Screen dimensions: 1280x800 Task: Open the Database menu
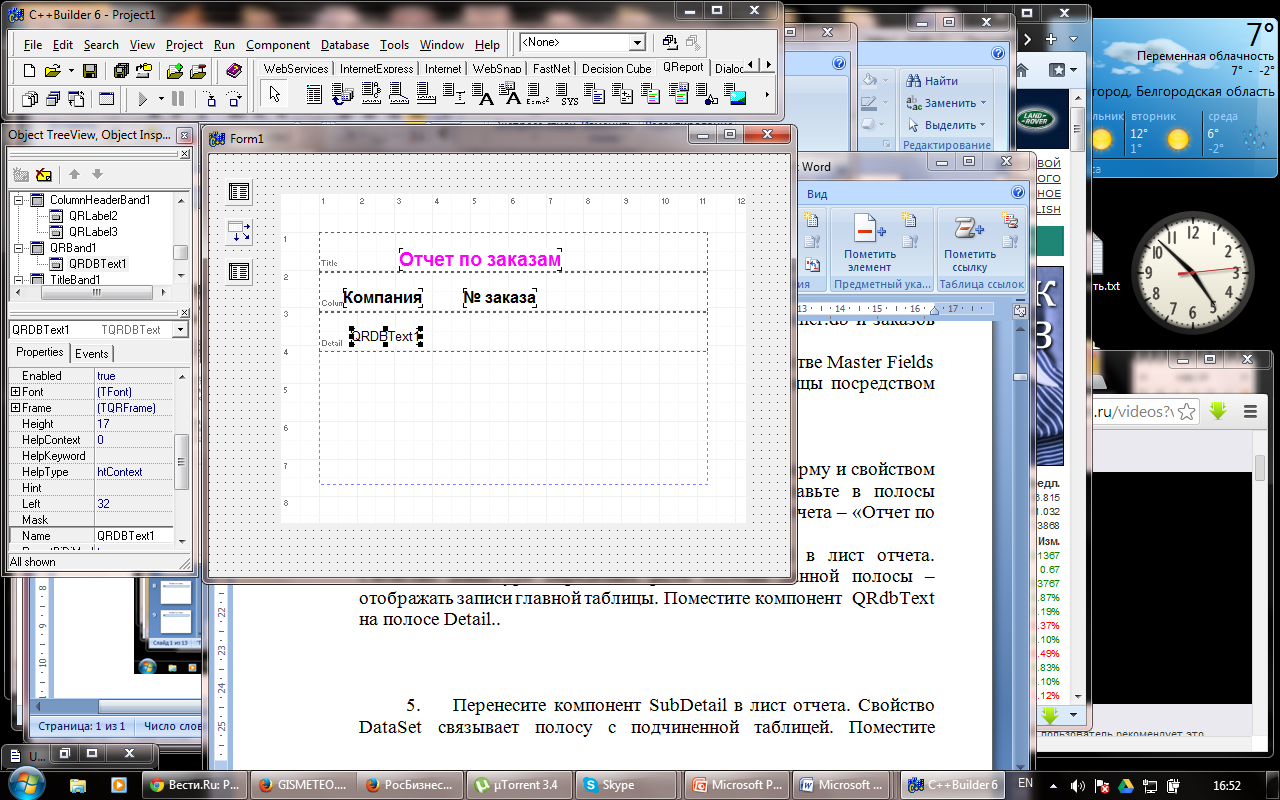click(x=345, y=45)
